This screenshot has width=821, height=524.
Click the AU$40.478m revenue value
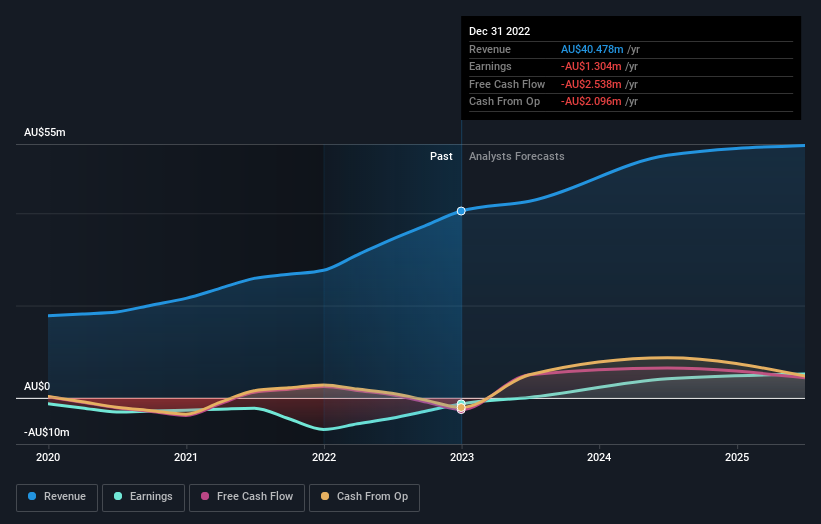(x=592, y=49)
